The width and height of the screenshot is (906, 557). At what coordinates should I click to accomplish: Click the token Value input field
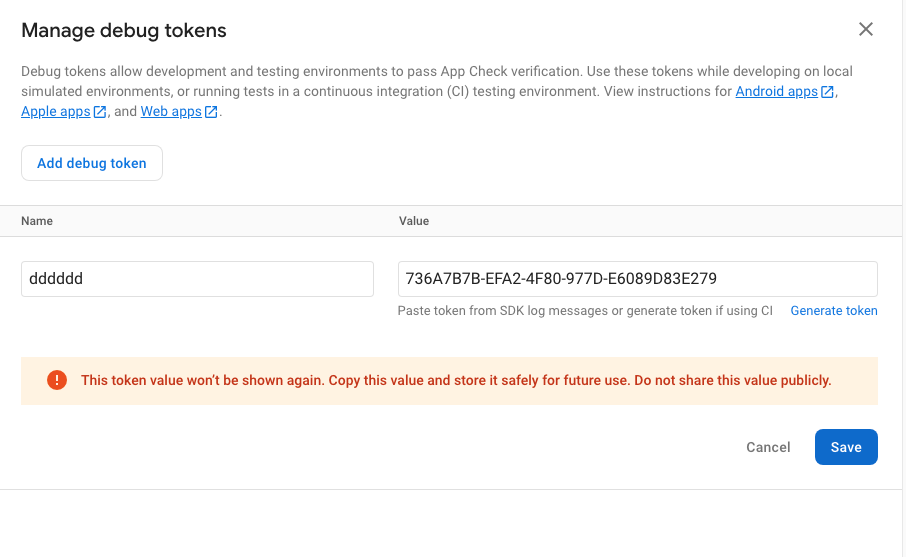point(637,279)
